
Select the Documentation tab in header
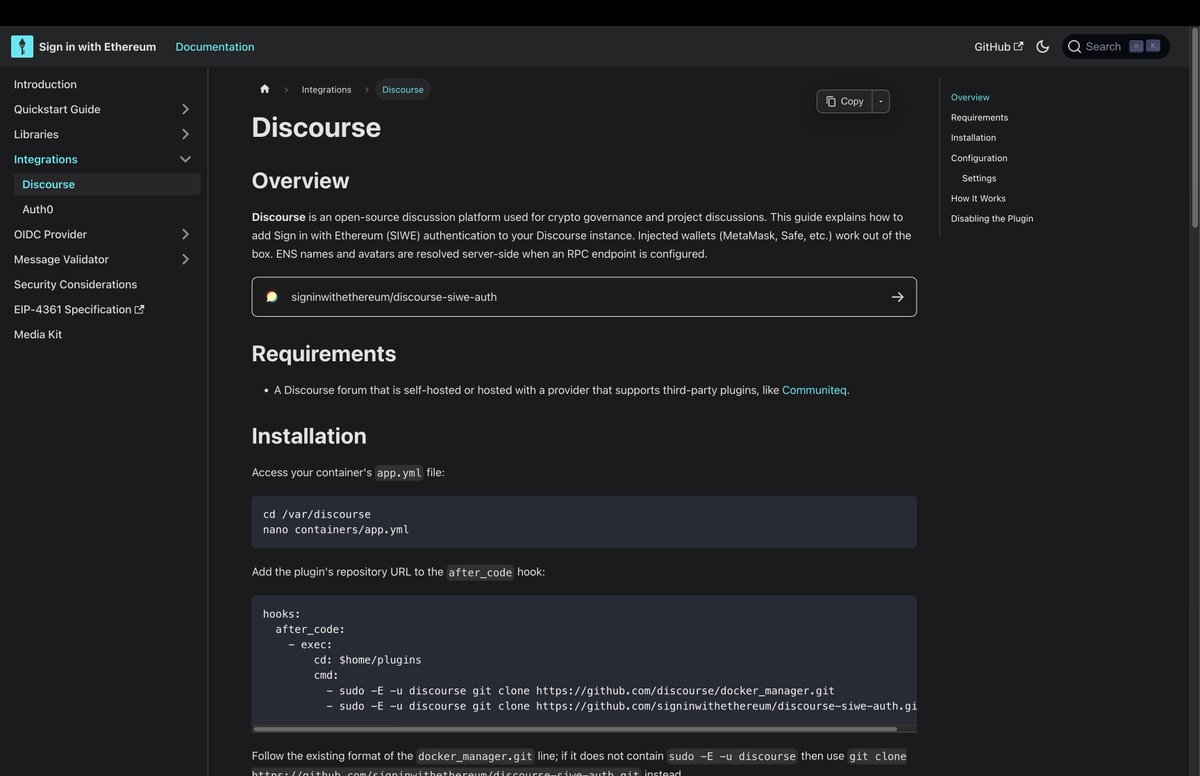(x=215, y=47)
